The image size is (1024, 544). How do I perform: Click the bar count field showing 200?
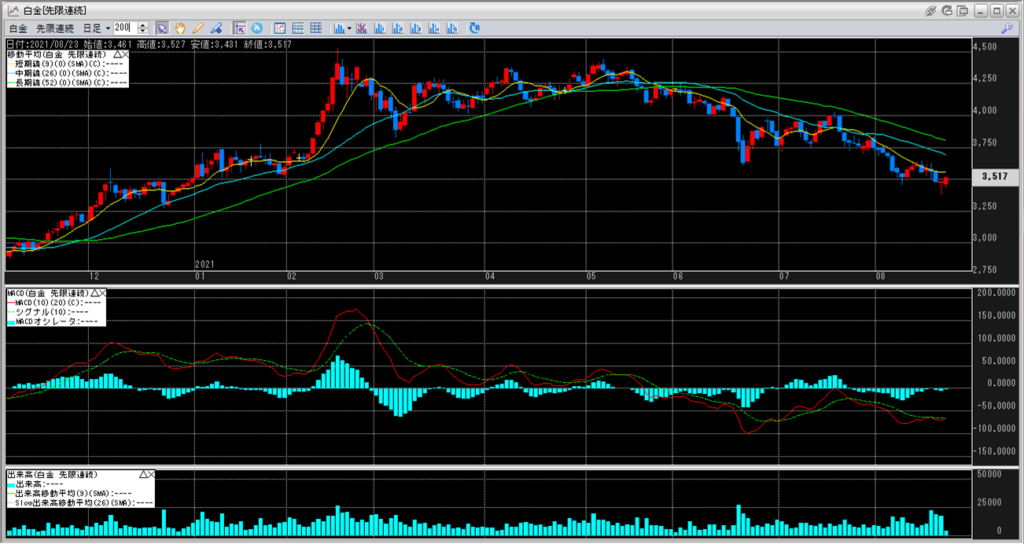tap(125, 28)
